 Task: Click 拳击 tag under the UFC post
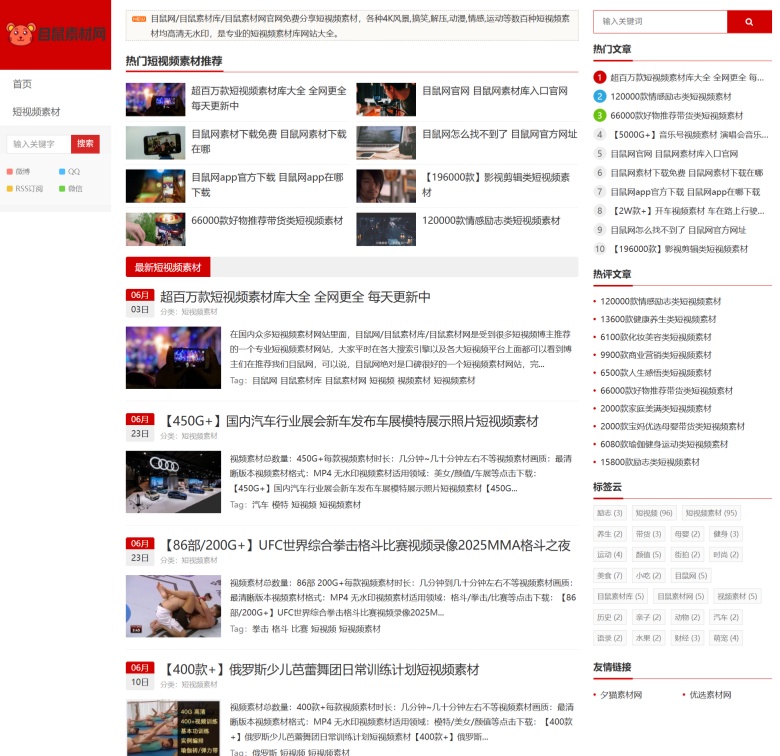260,629
